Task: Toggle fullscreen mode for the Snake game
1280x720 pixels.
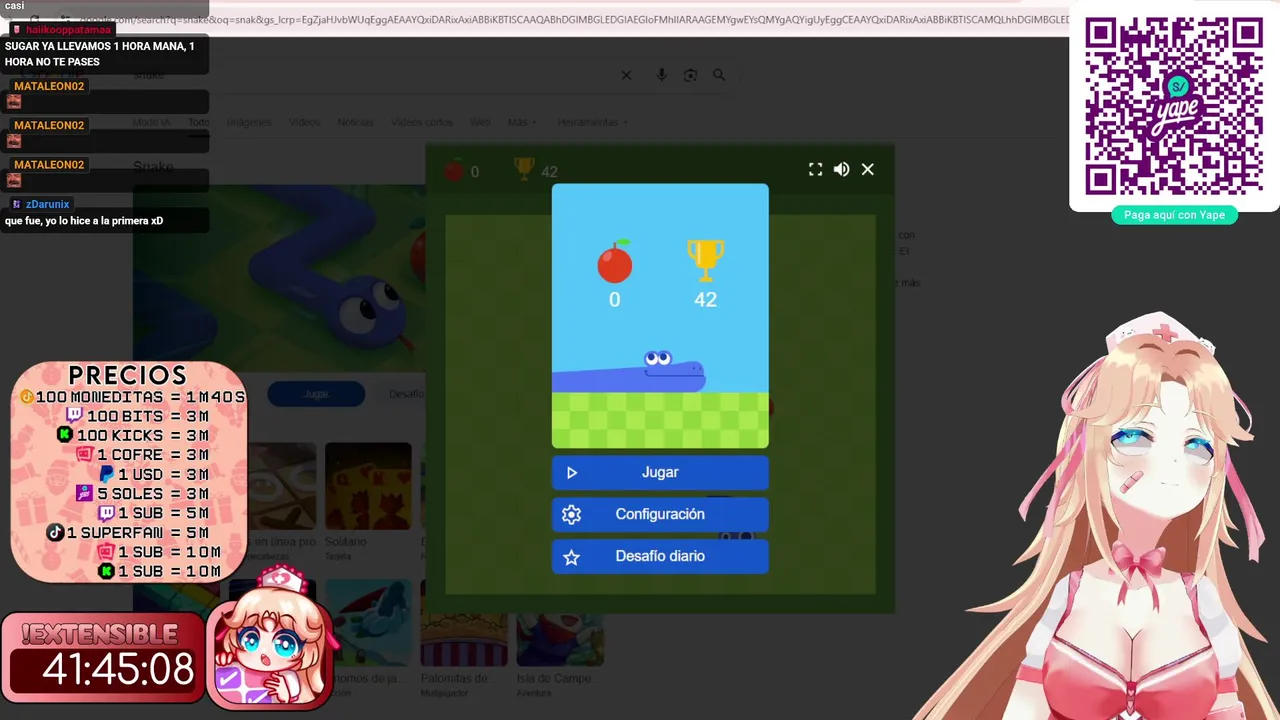Action: coord(816,170)
